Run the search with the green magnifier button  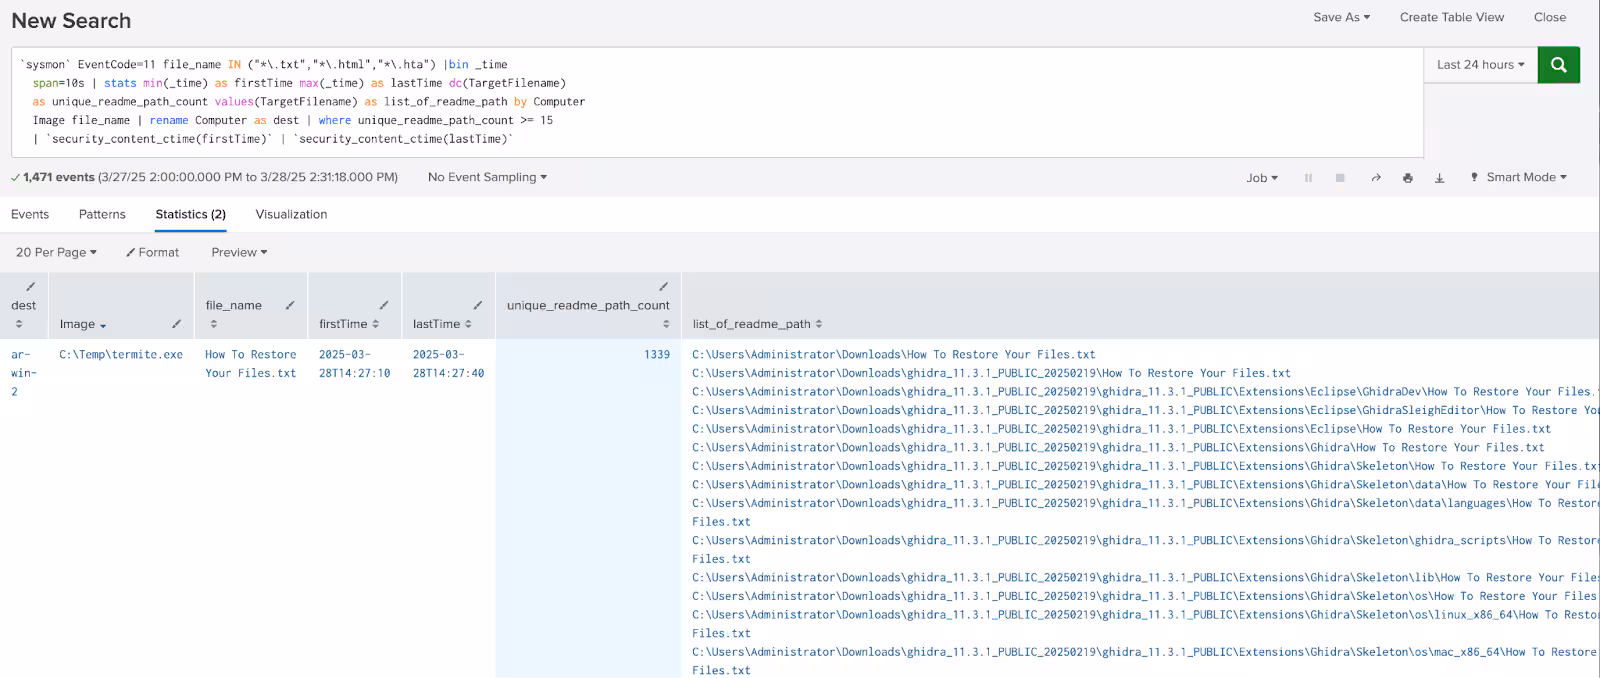pos(1558,65)
